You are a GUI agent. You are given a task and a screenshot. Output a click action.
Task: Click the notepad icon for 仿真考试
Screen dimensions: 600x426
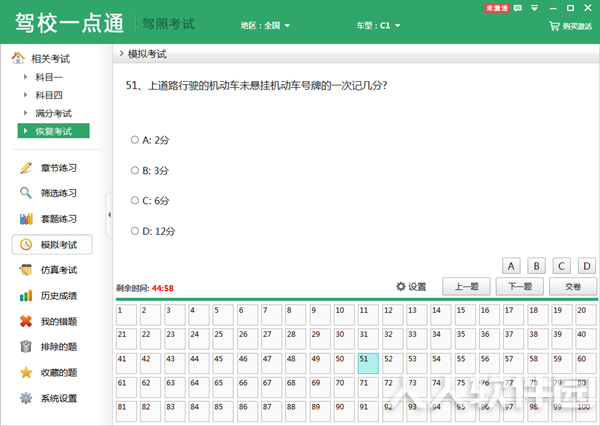point(26,270)
